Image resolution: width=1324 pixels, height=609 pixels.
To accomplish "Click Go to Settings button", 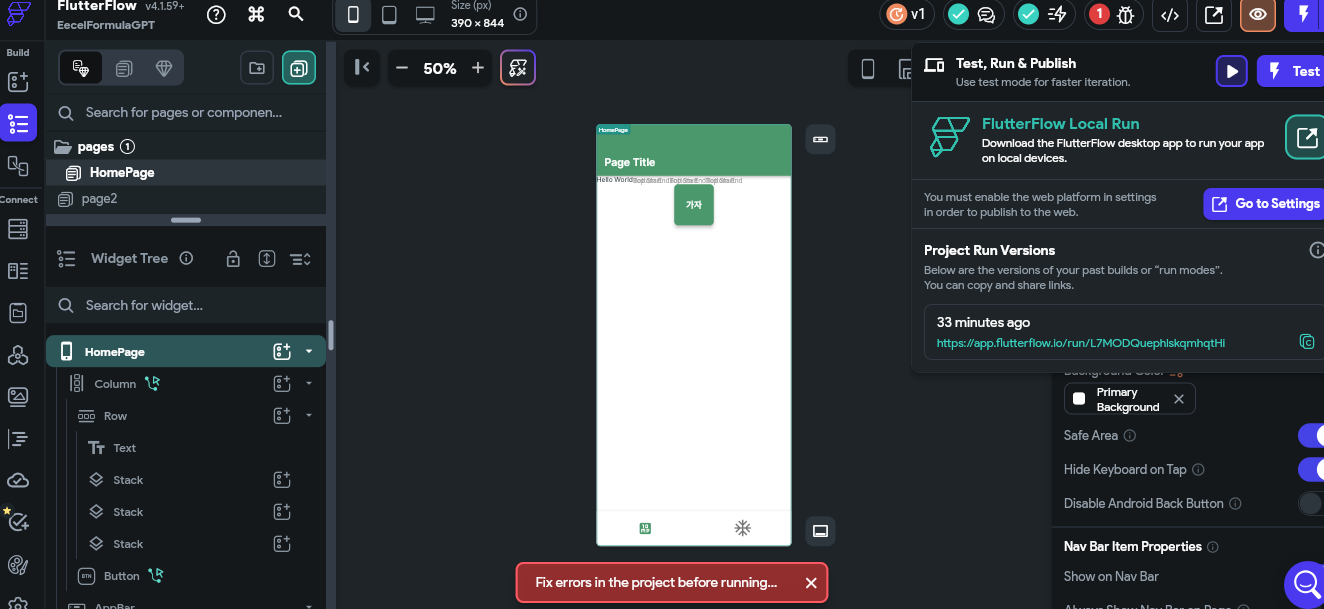I will pos(1264,203).
